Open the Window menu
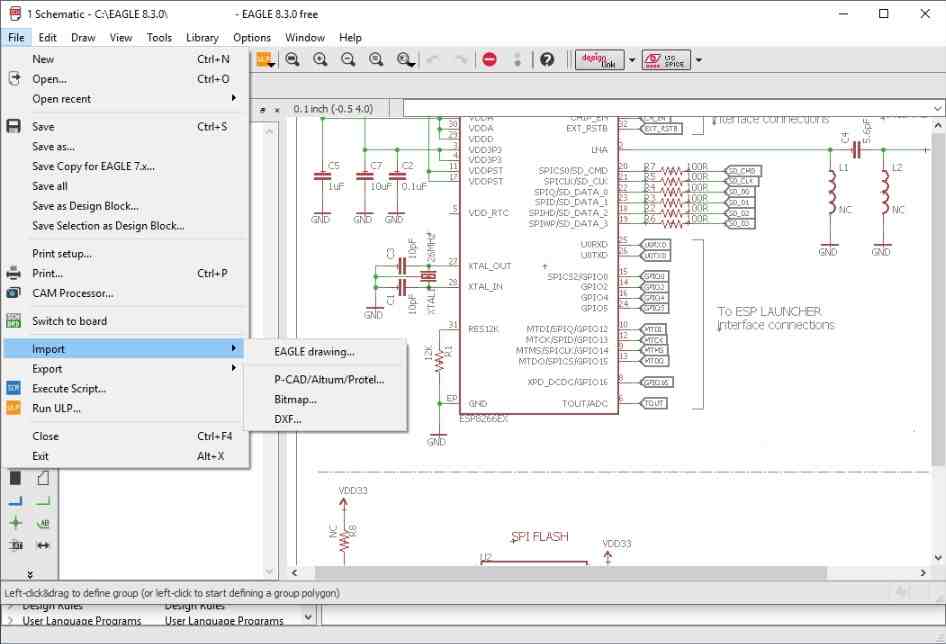The image size is (946, 644). coord(305,37)
